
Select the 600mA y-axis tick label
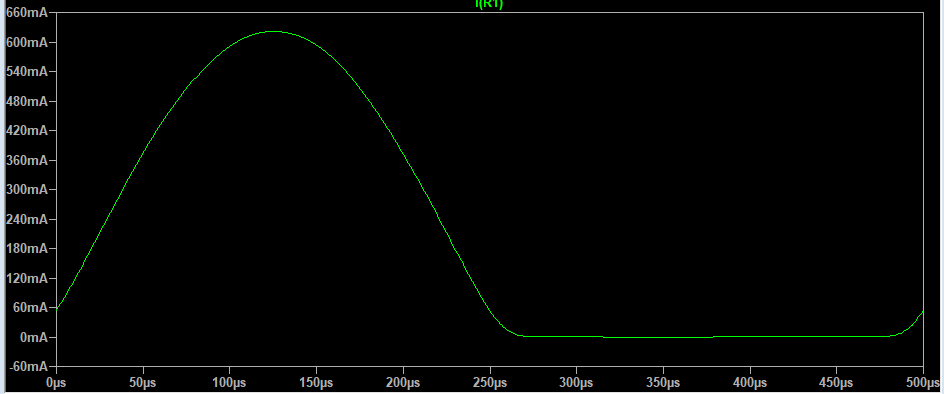pos(26,42)
